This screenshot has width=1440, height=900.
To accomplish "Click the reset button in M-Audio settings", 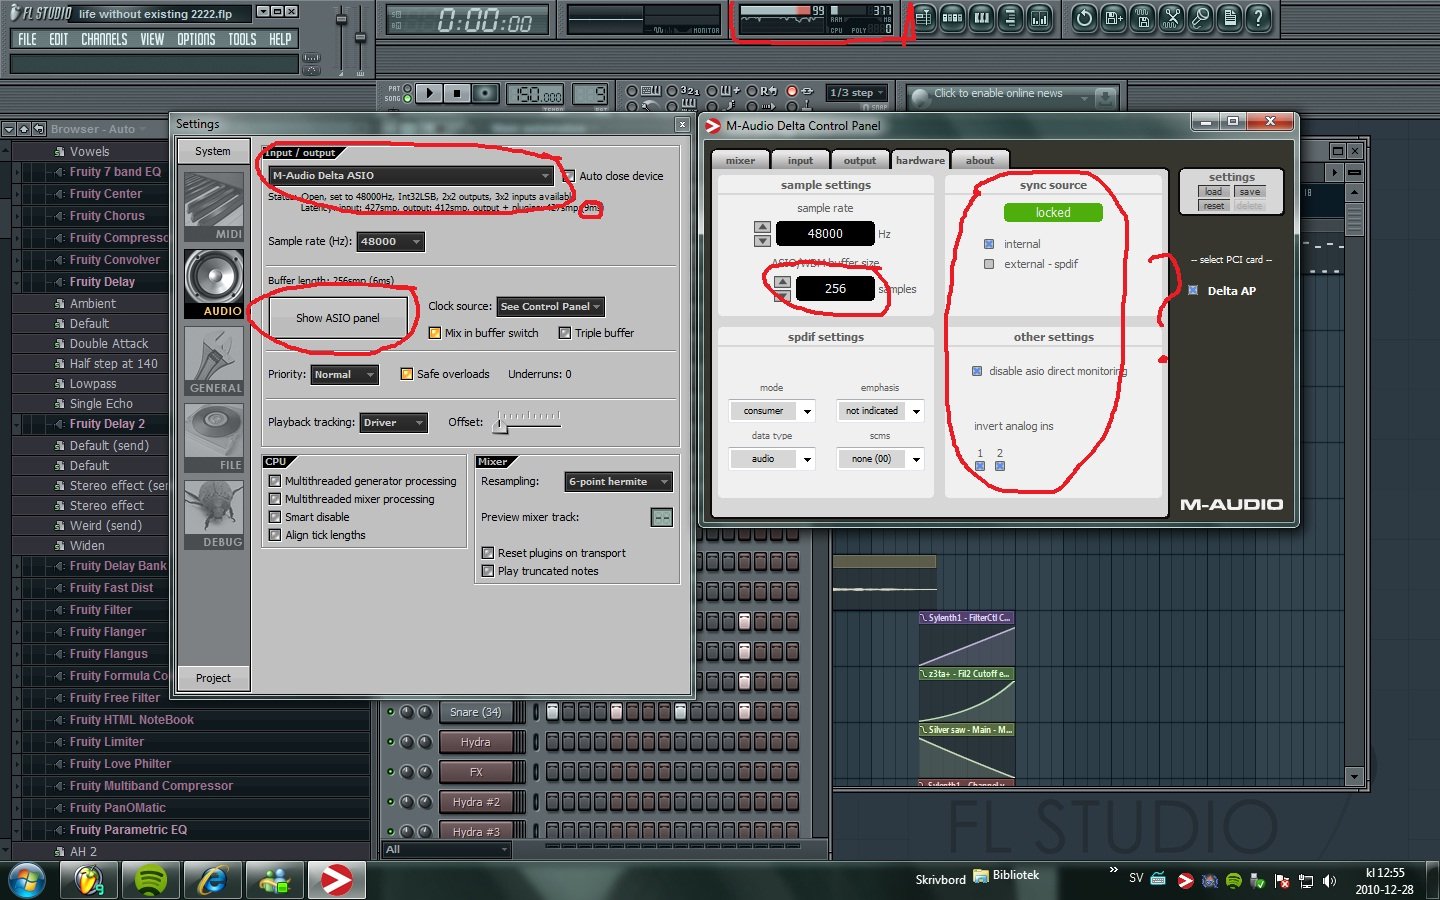I will coord(1213,206).
